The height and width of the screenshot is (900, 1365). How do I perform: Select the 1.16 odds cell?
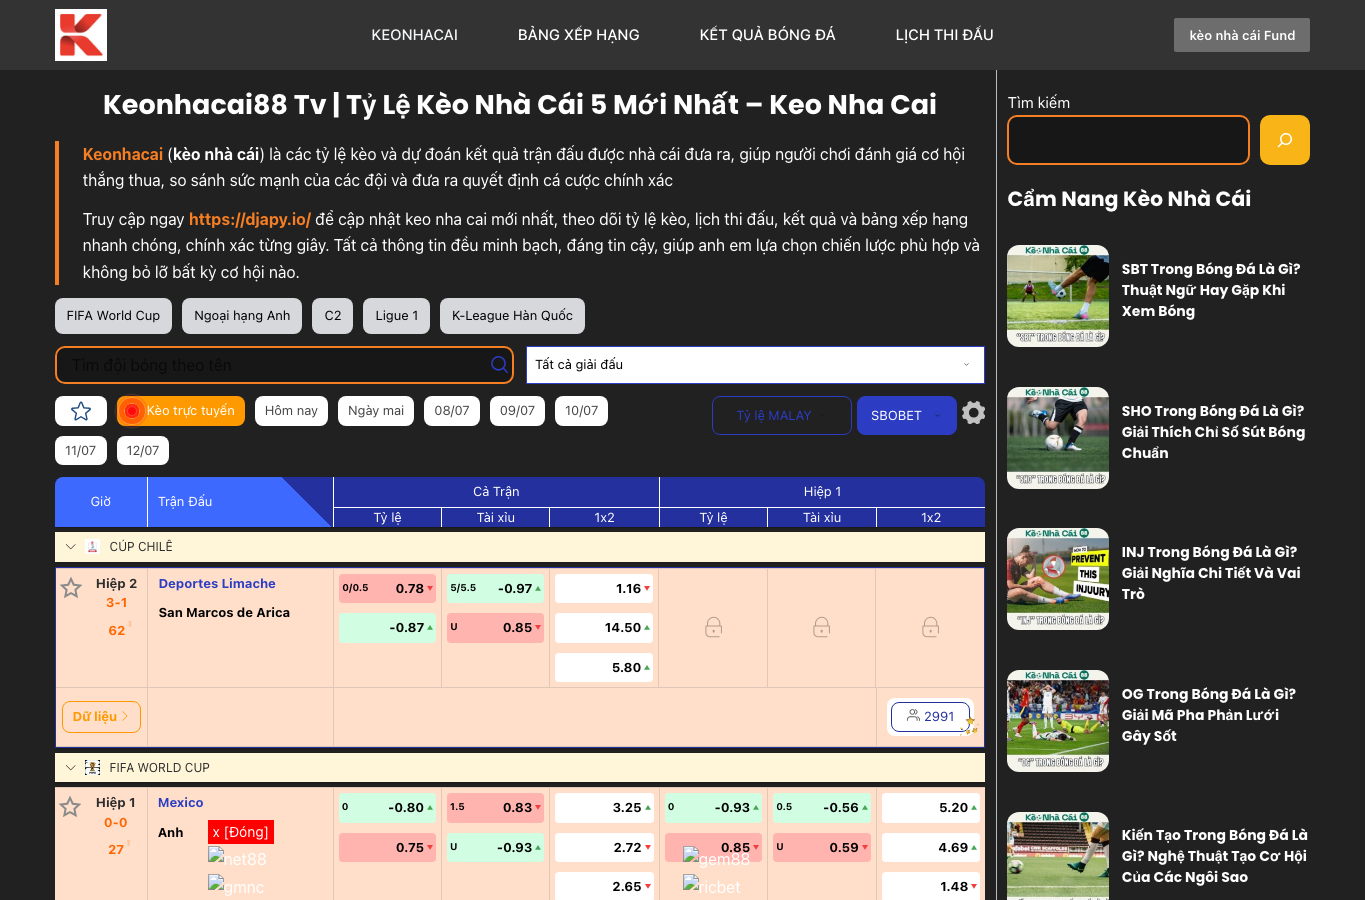[x=603, y=588]
